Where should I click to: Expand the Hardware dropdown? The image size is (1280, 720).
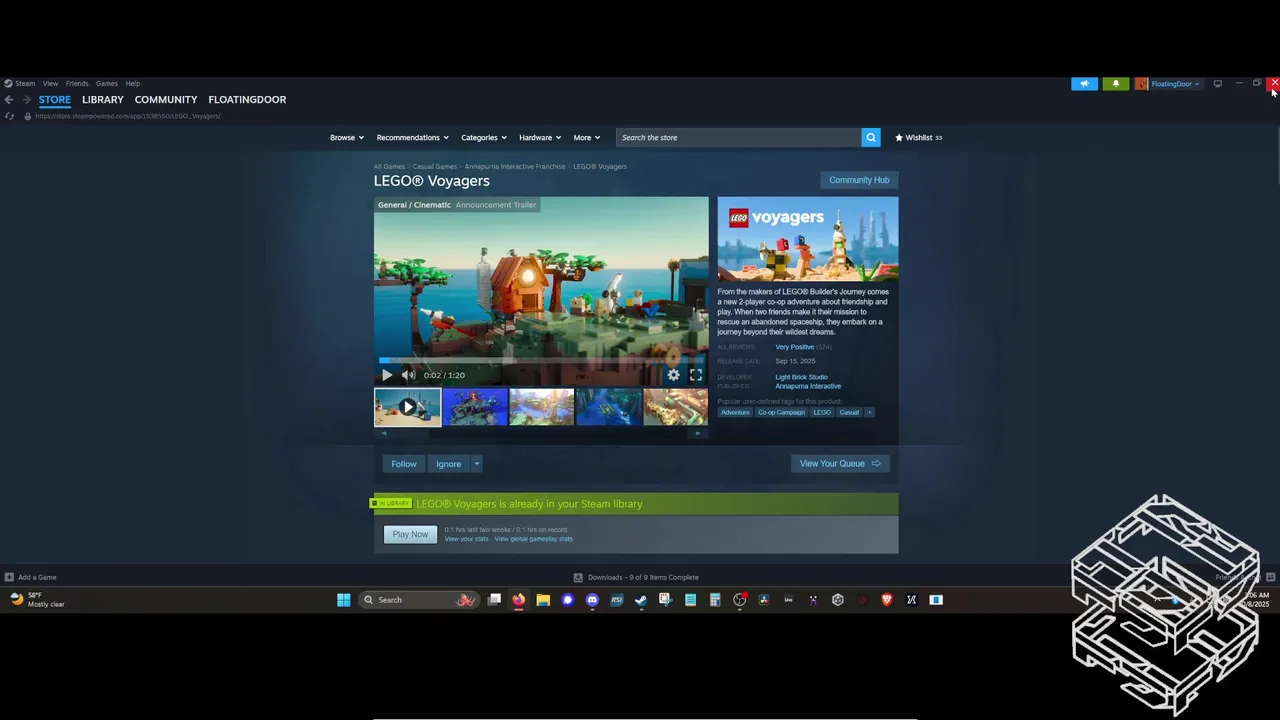540,137
